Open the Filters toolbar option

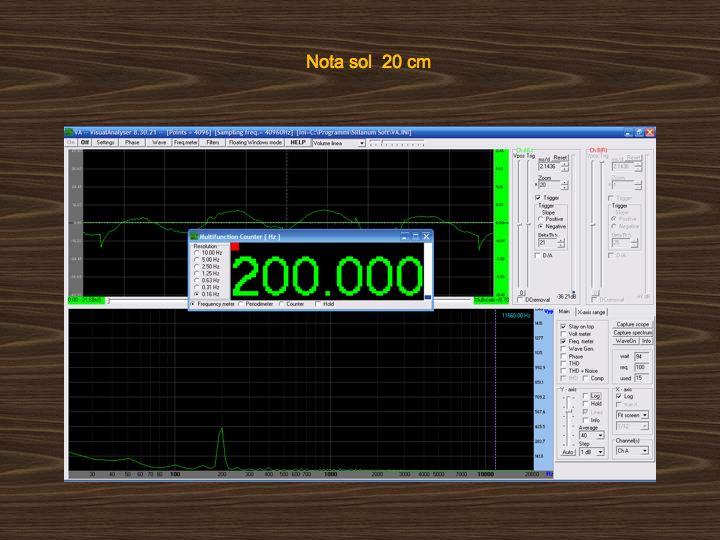(213, 143)
